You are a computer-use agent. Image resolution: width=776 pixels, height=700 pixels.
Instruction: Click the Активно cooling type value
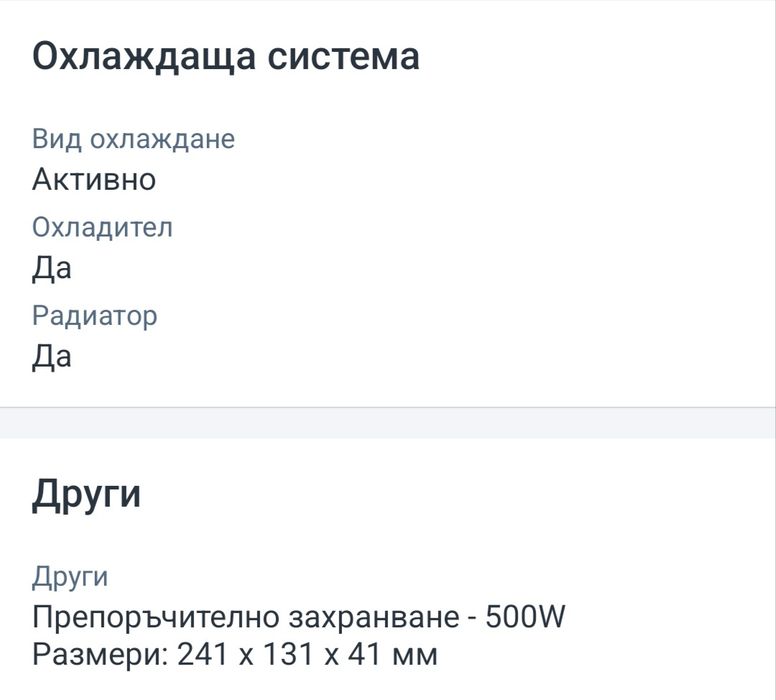click(94, 179)
